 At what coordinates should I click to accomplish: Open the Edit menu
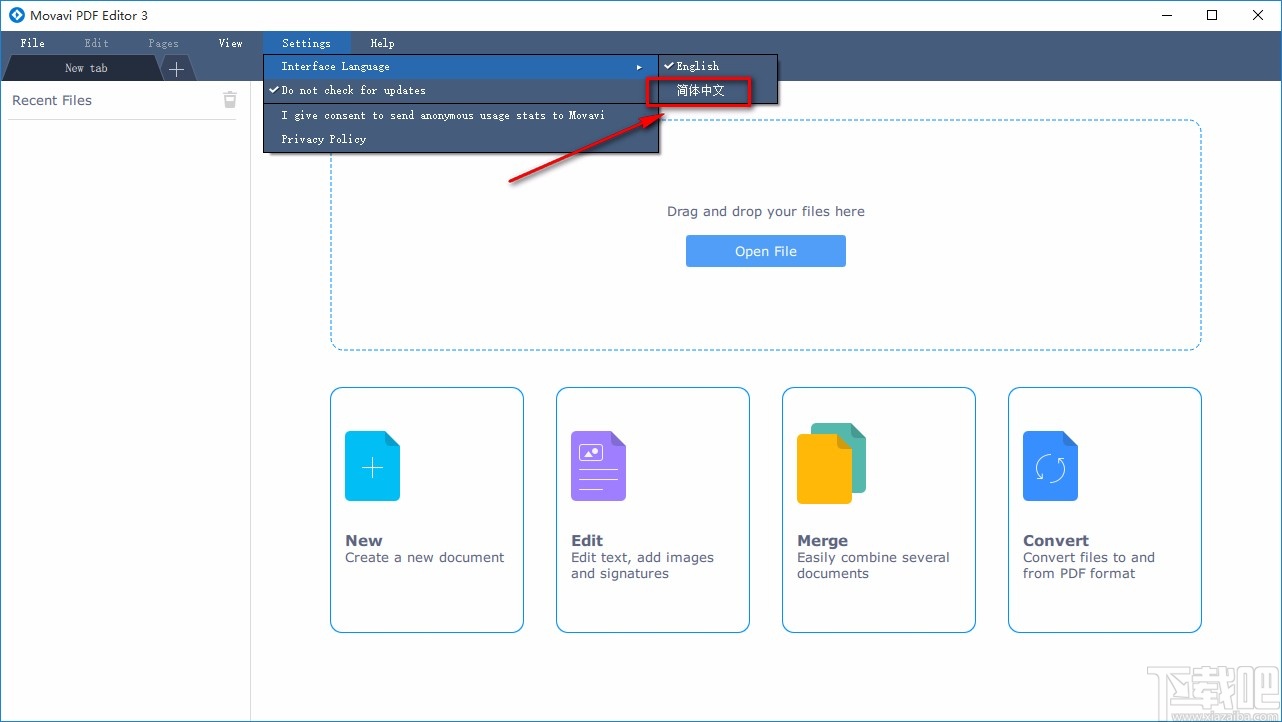[97, 43]
